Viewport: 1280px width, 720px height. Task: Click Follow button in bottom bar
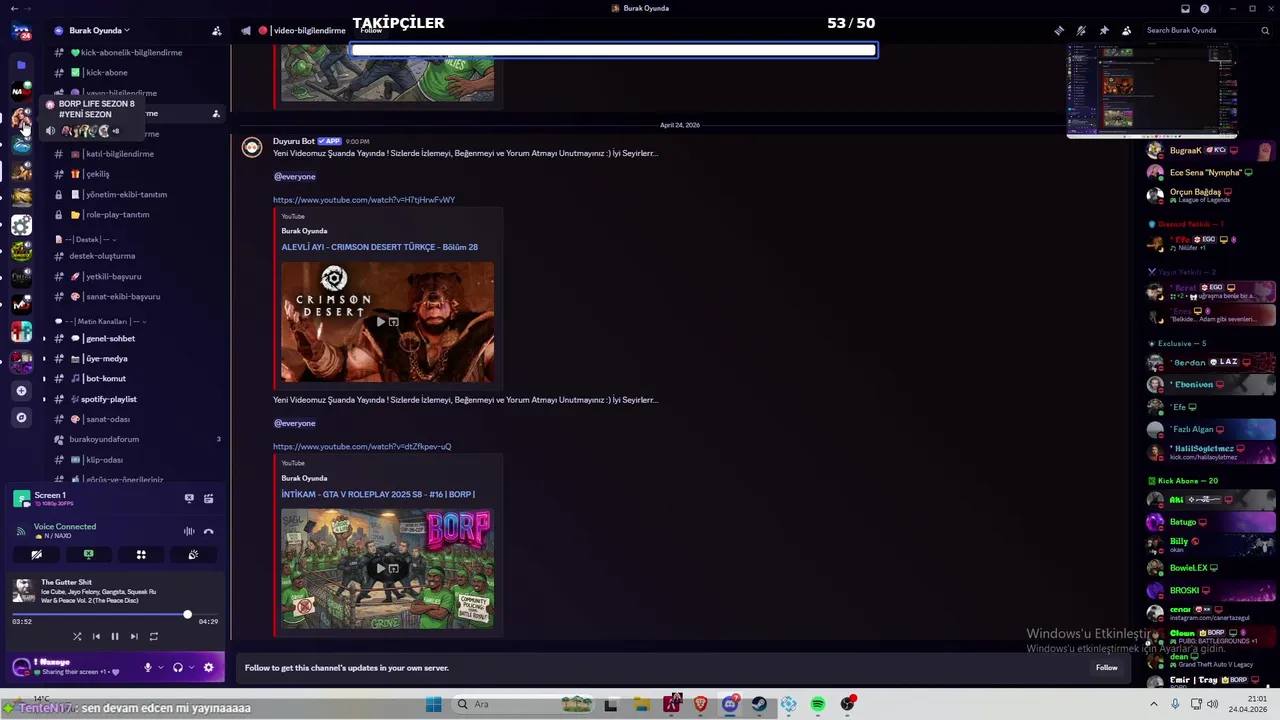1106,668
